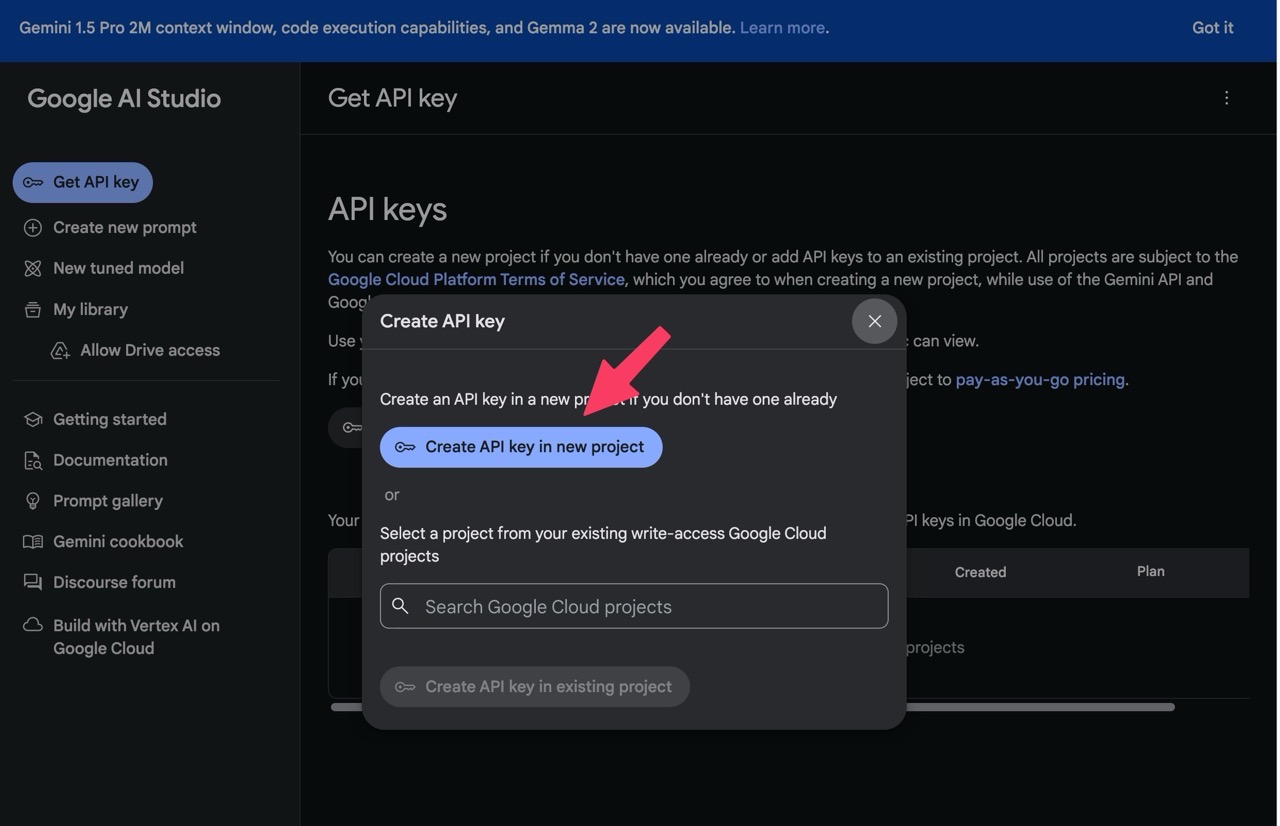The height and width of the screenshot is (826, 1280).
Task: Open Google Cloud Platform Terms of Service link
Action: [476, 280]
